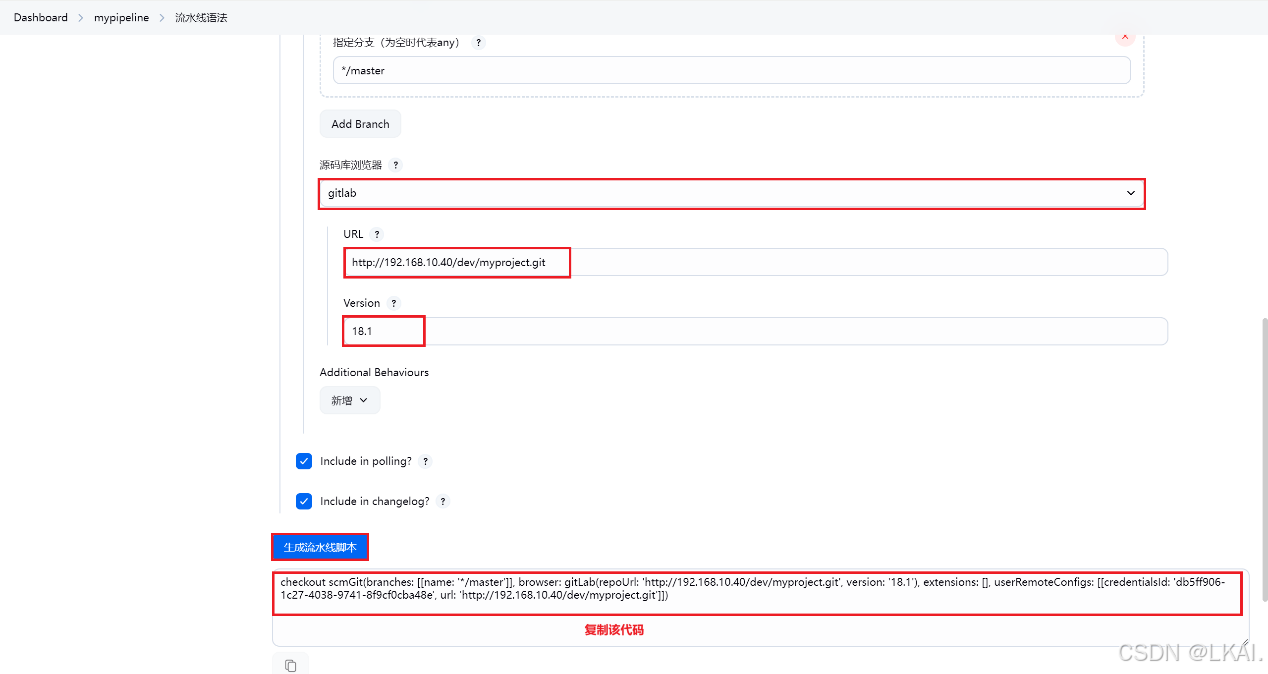Image resolution: width=1268 pixels, height=674 pixels.
Task: Open help for Include in changelog
Action: pos(443,501)
